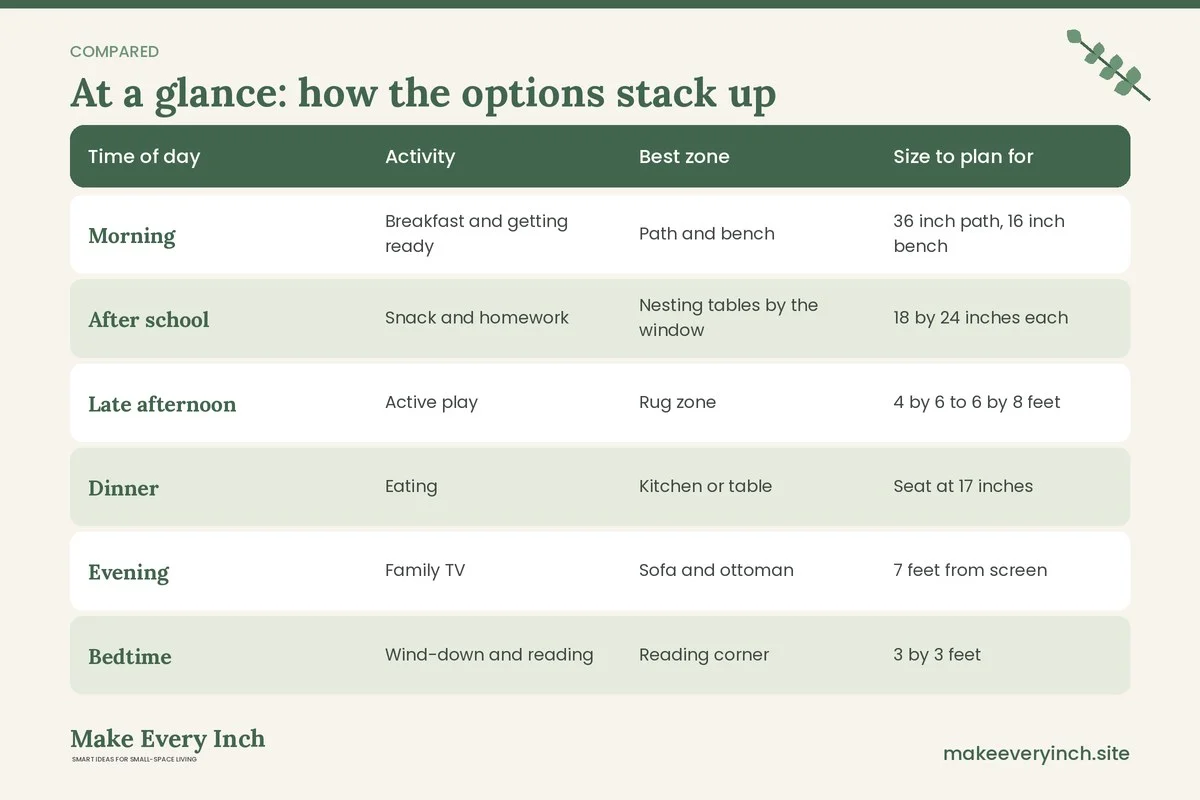Viewport: 1200px width, 800px height.
Task: Click the Bedtime row label
Action: point(130,656)
